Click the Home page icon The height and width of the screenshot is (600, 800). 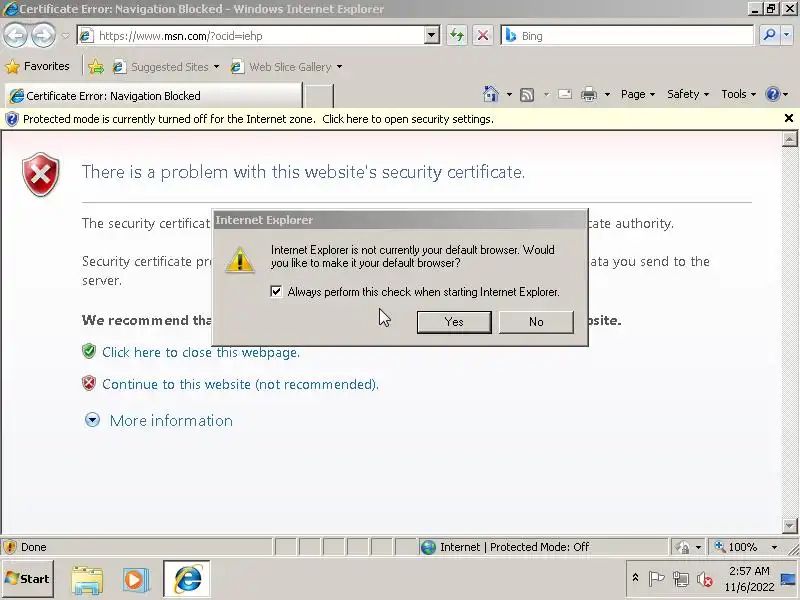pos(490,94)
